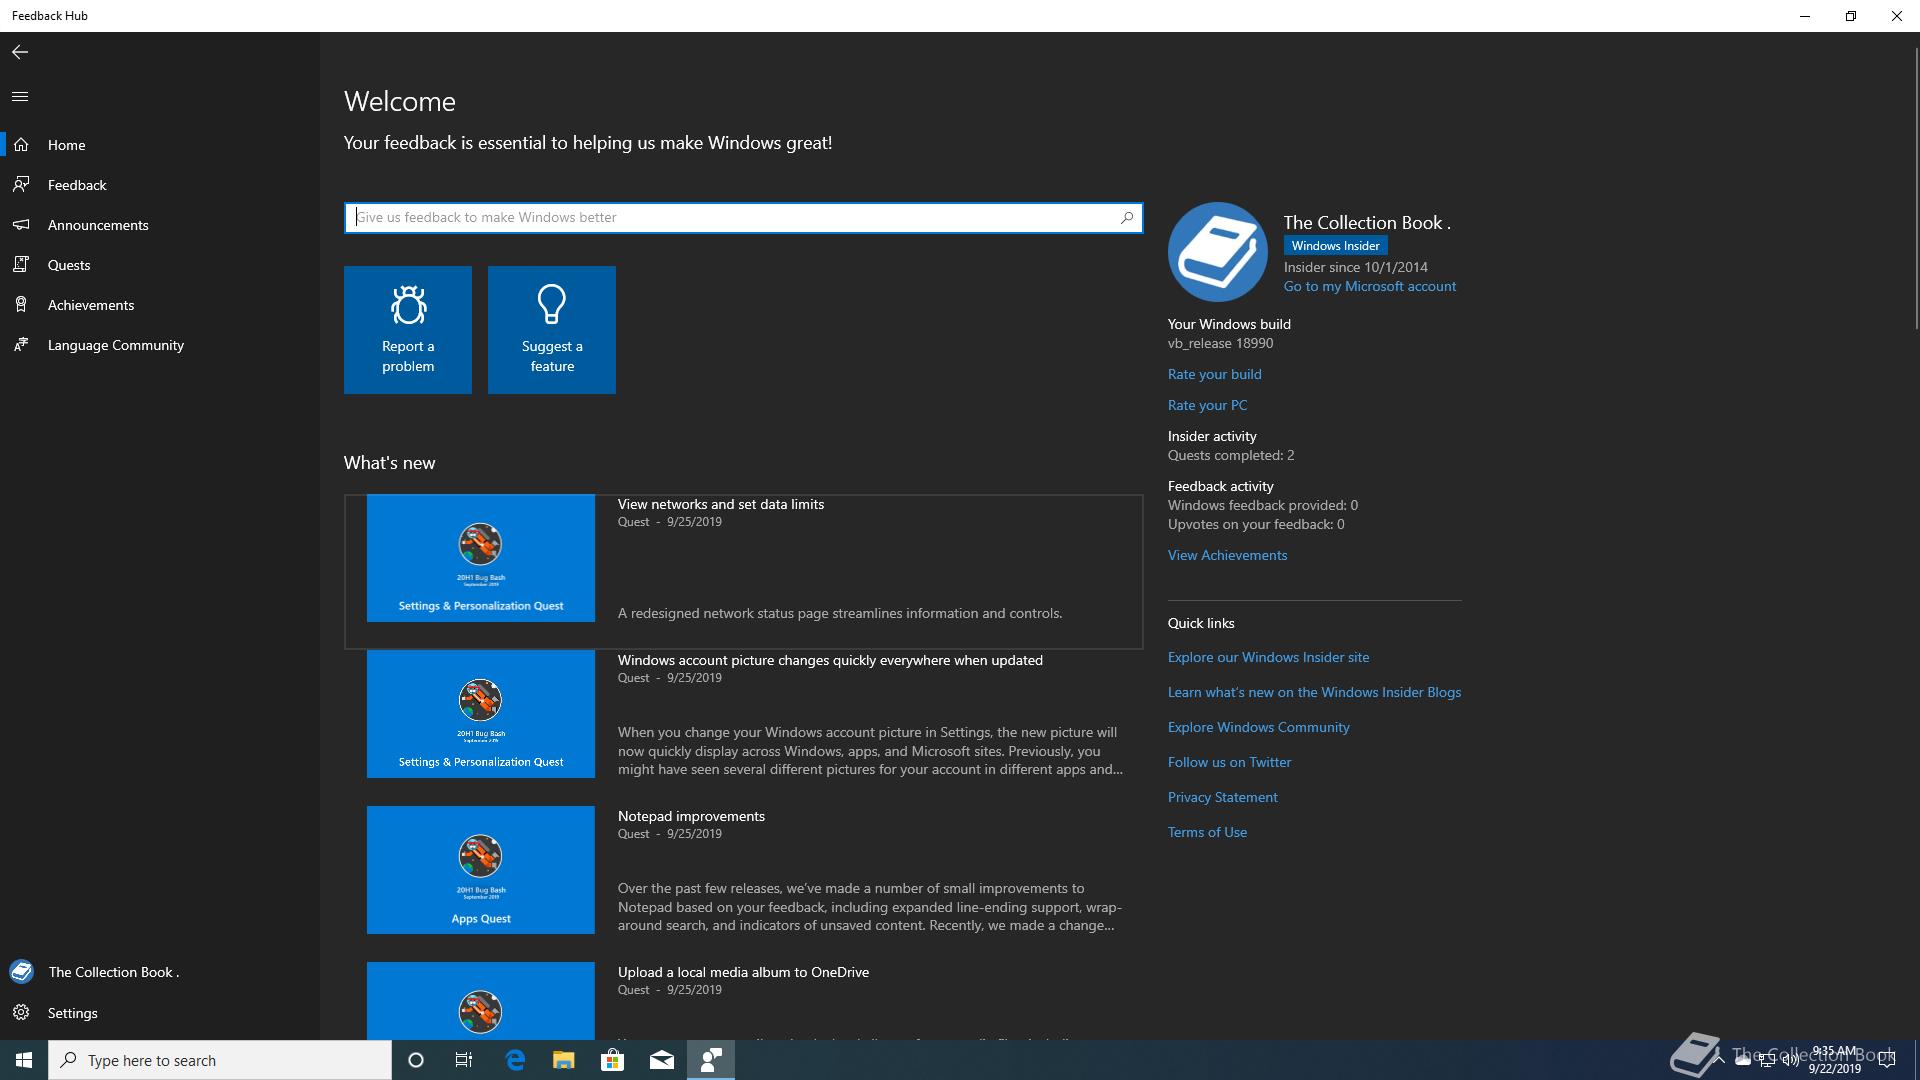
Task: Open Achievements in the navigation pane
Action: click(160, 305)
